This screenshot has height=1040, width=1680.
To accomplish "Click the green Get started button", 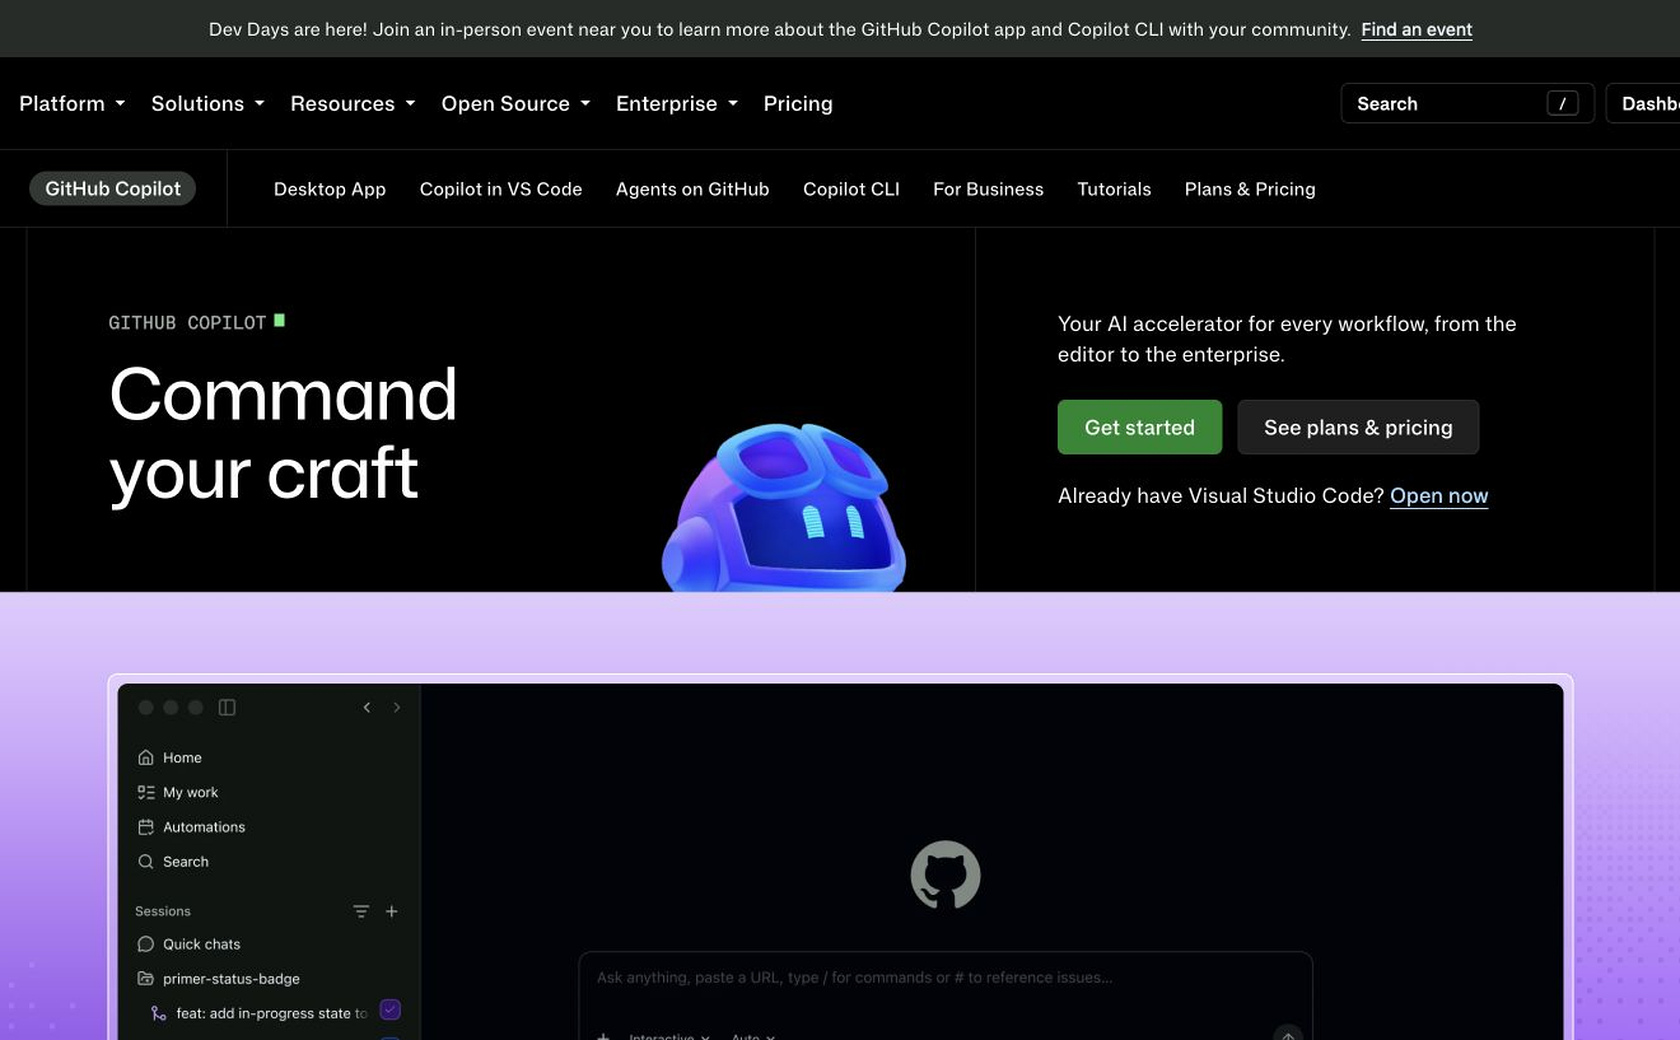I will click(1140, 427).
